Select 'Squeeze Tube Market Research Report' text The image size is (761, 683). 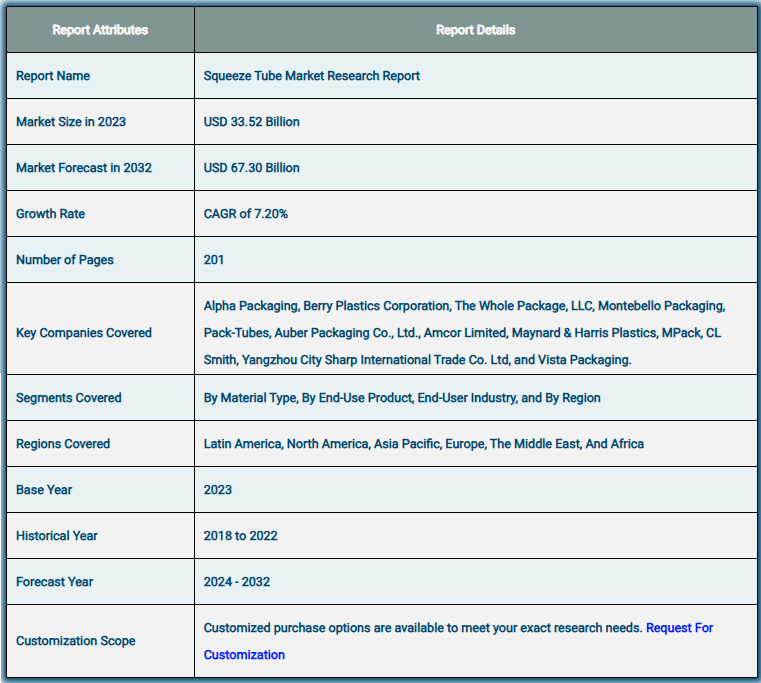(x=312, y=76)
